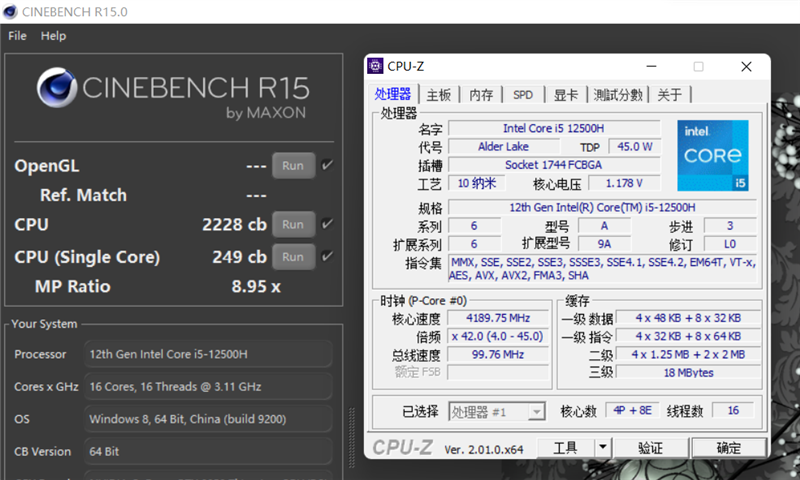This screenshot has height=480, width=800.
Task: Click the L3 cache 18 MBytes value
Action: point(688,372)
